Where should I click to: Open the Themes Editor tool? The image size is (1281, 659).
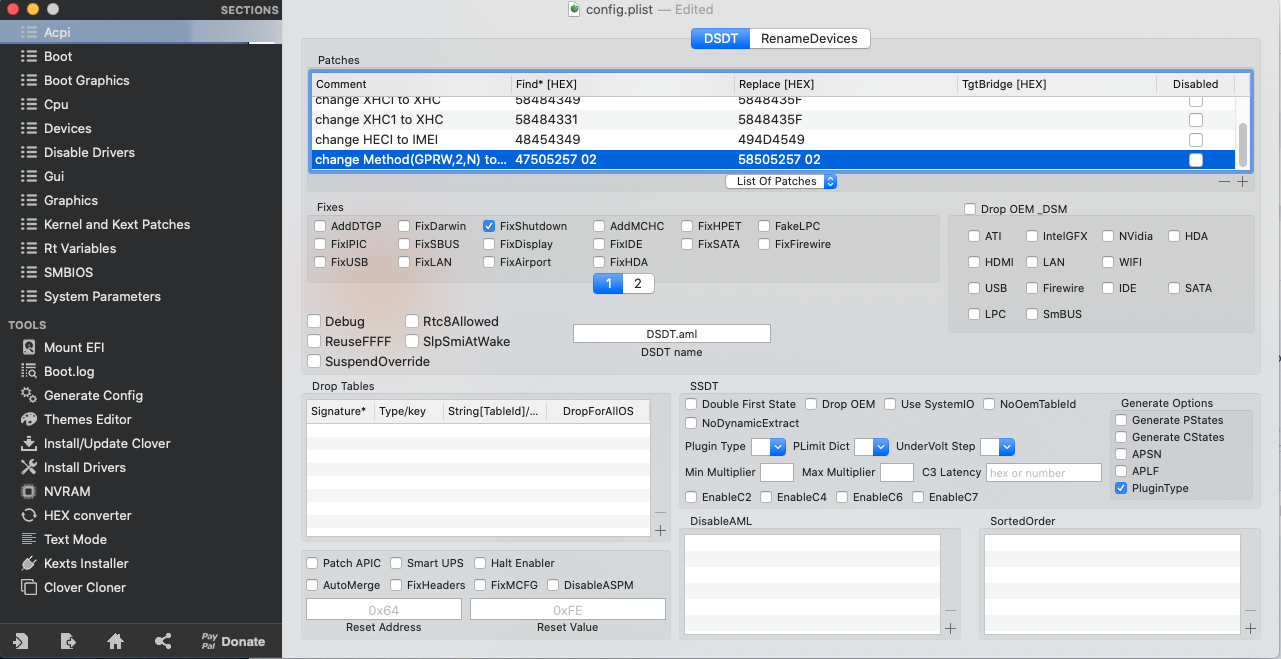pos(87,419)
